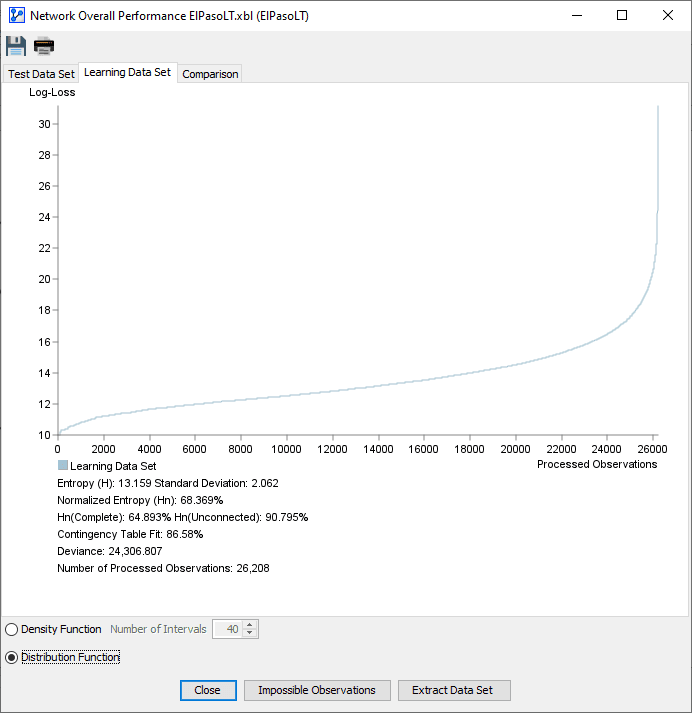Save the chart using floppy disk icon

16,46
